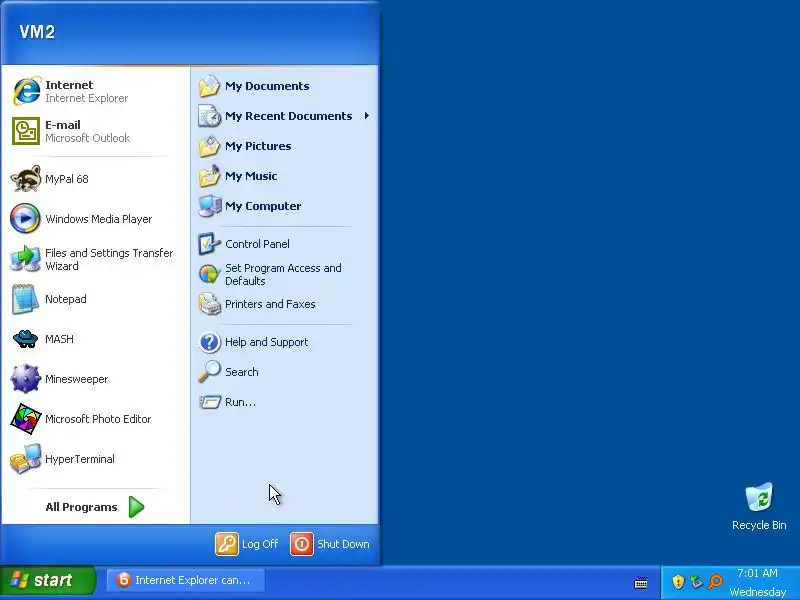Click the Shut Down button
Image resolution: width=800 pixels, height=600 pixels.
tap(330, 544)
